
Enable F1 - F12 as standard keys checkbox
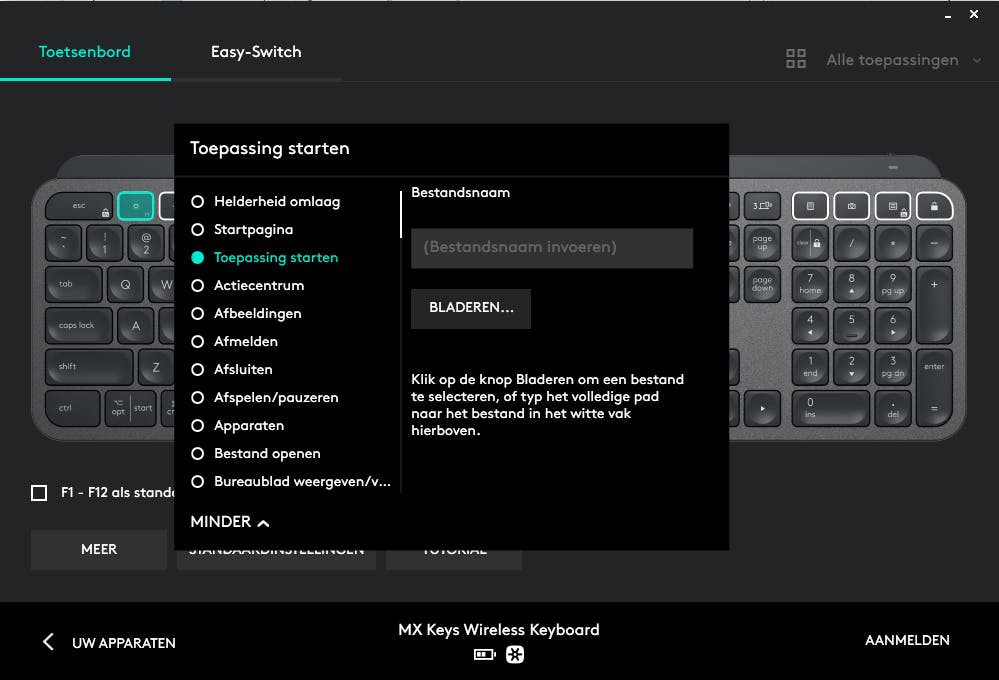pyautogui.click(x=39, y=493)
